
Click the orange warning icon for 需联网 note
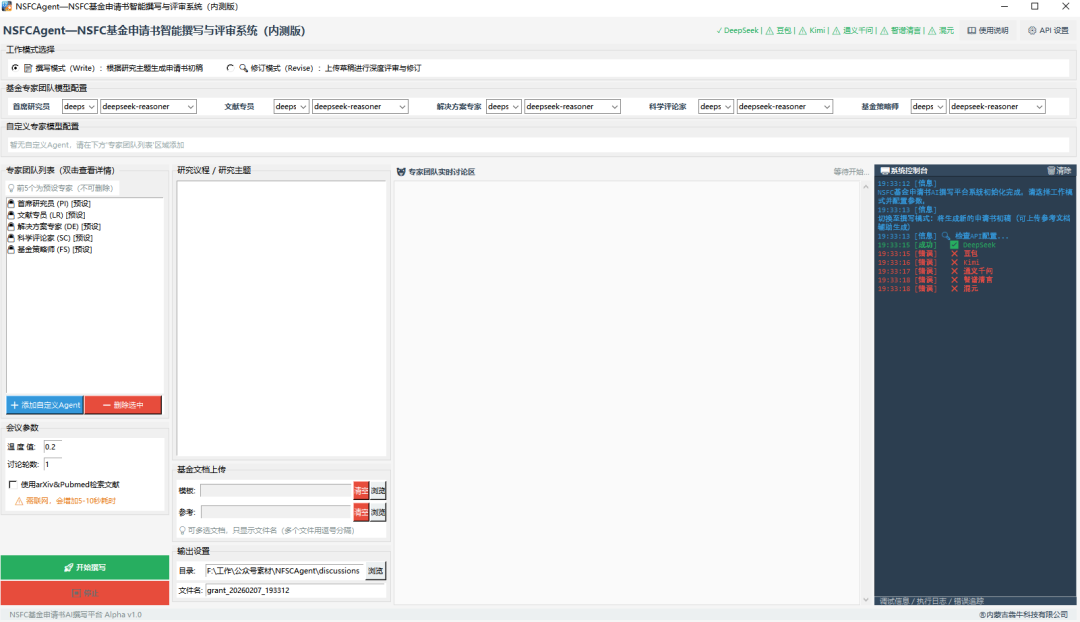tap(19, 501)
